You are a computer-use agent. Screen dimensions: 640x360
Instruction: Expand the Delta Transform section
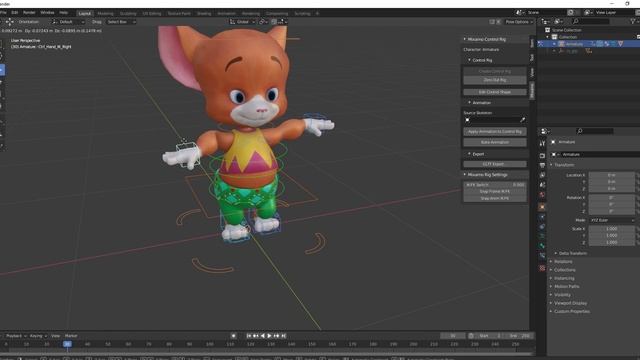[x=573, y=253]
